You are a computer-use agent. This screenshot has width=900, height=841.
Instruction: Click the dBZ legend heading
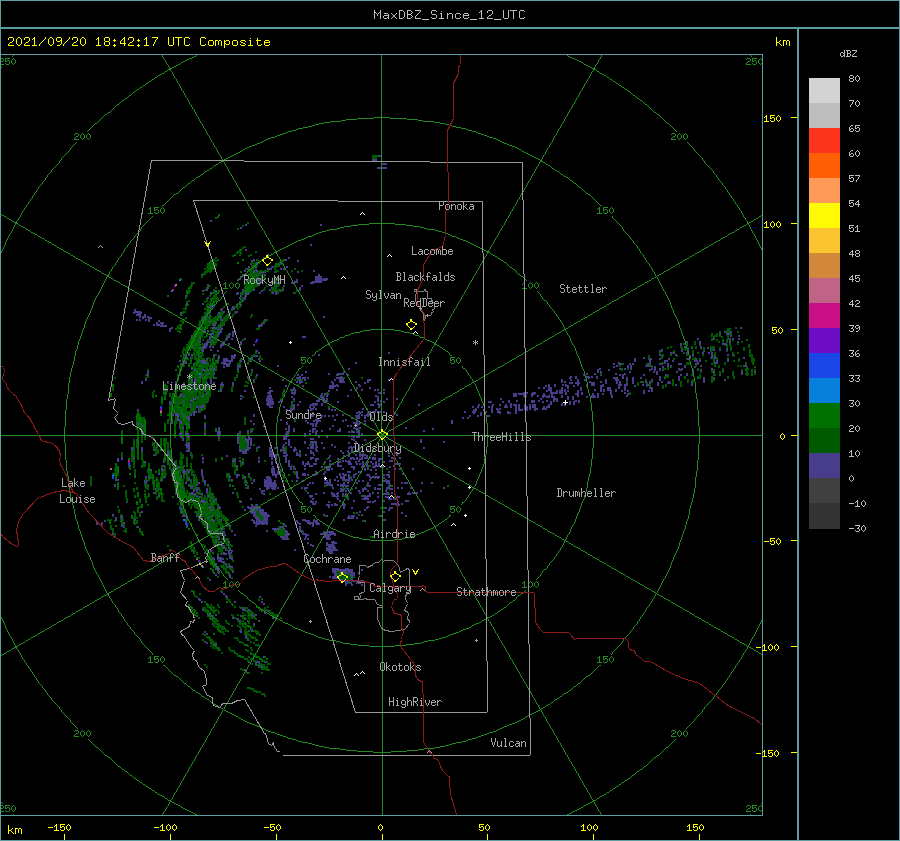tap(848, 54)
